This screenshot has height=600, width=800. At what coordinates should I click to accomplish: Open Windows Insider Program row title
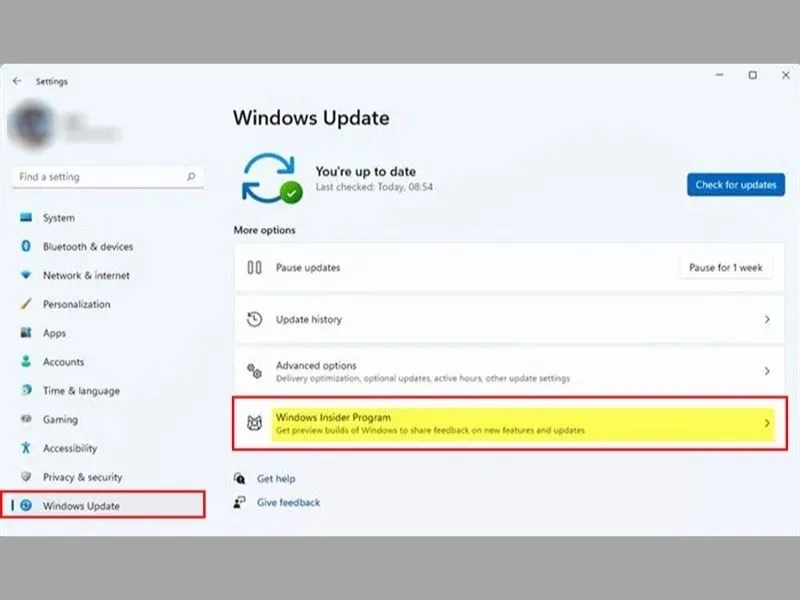333,417
